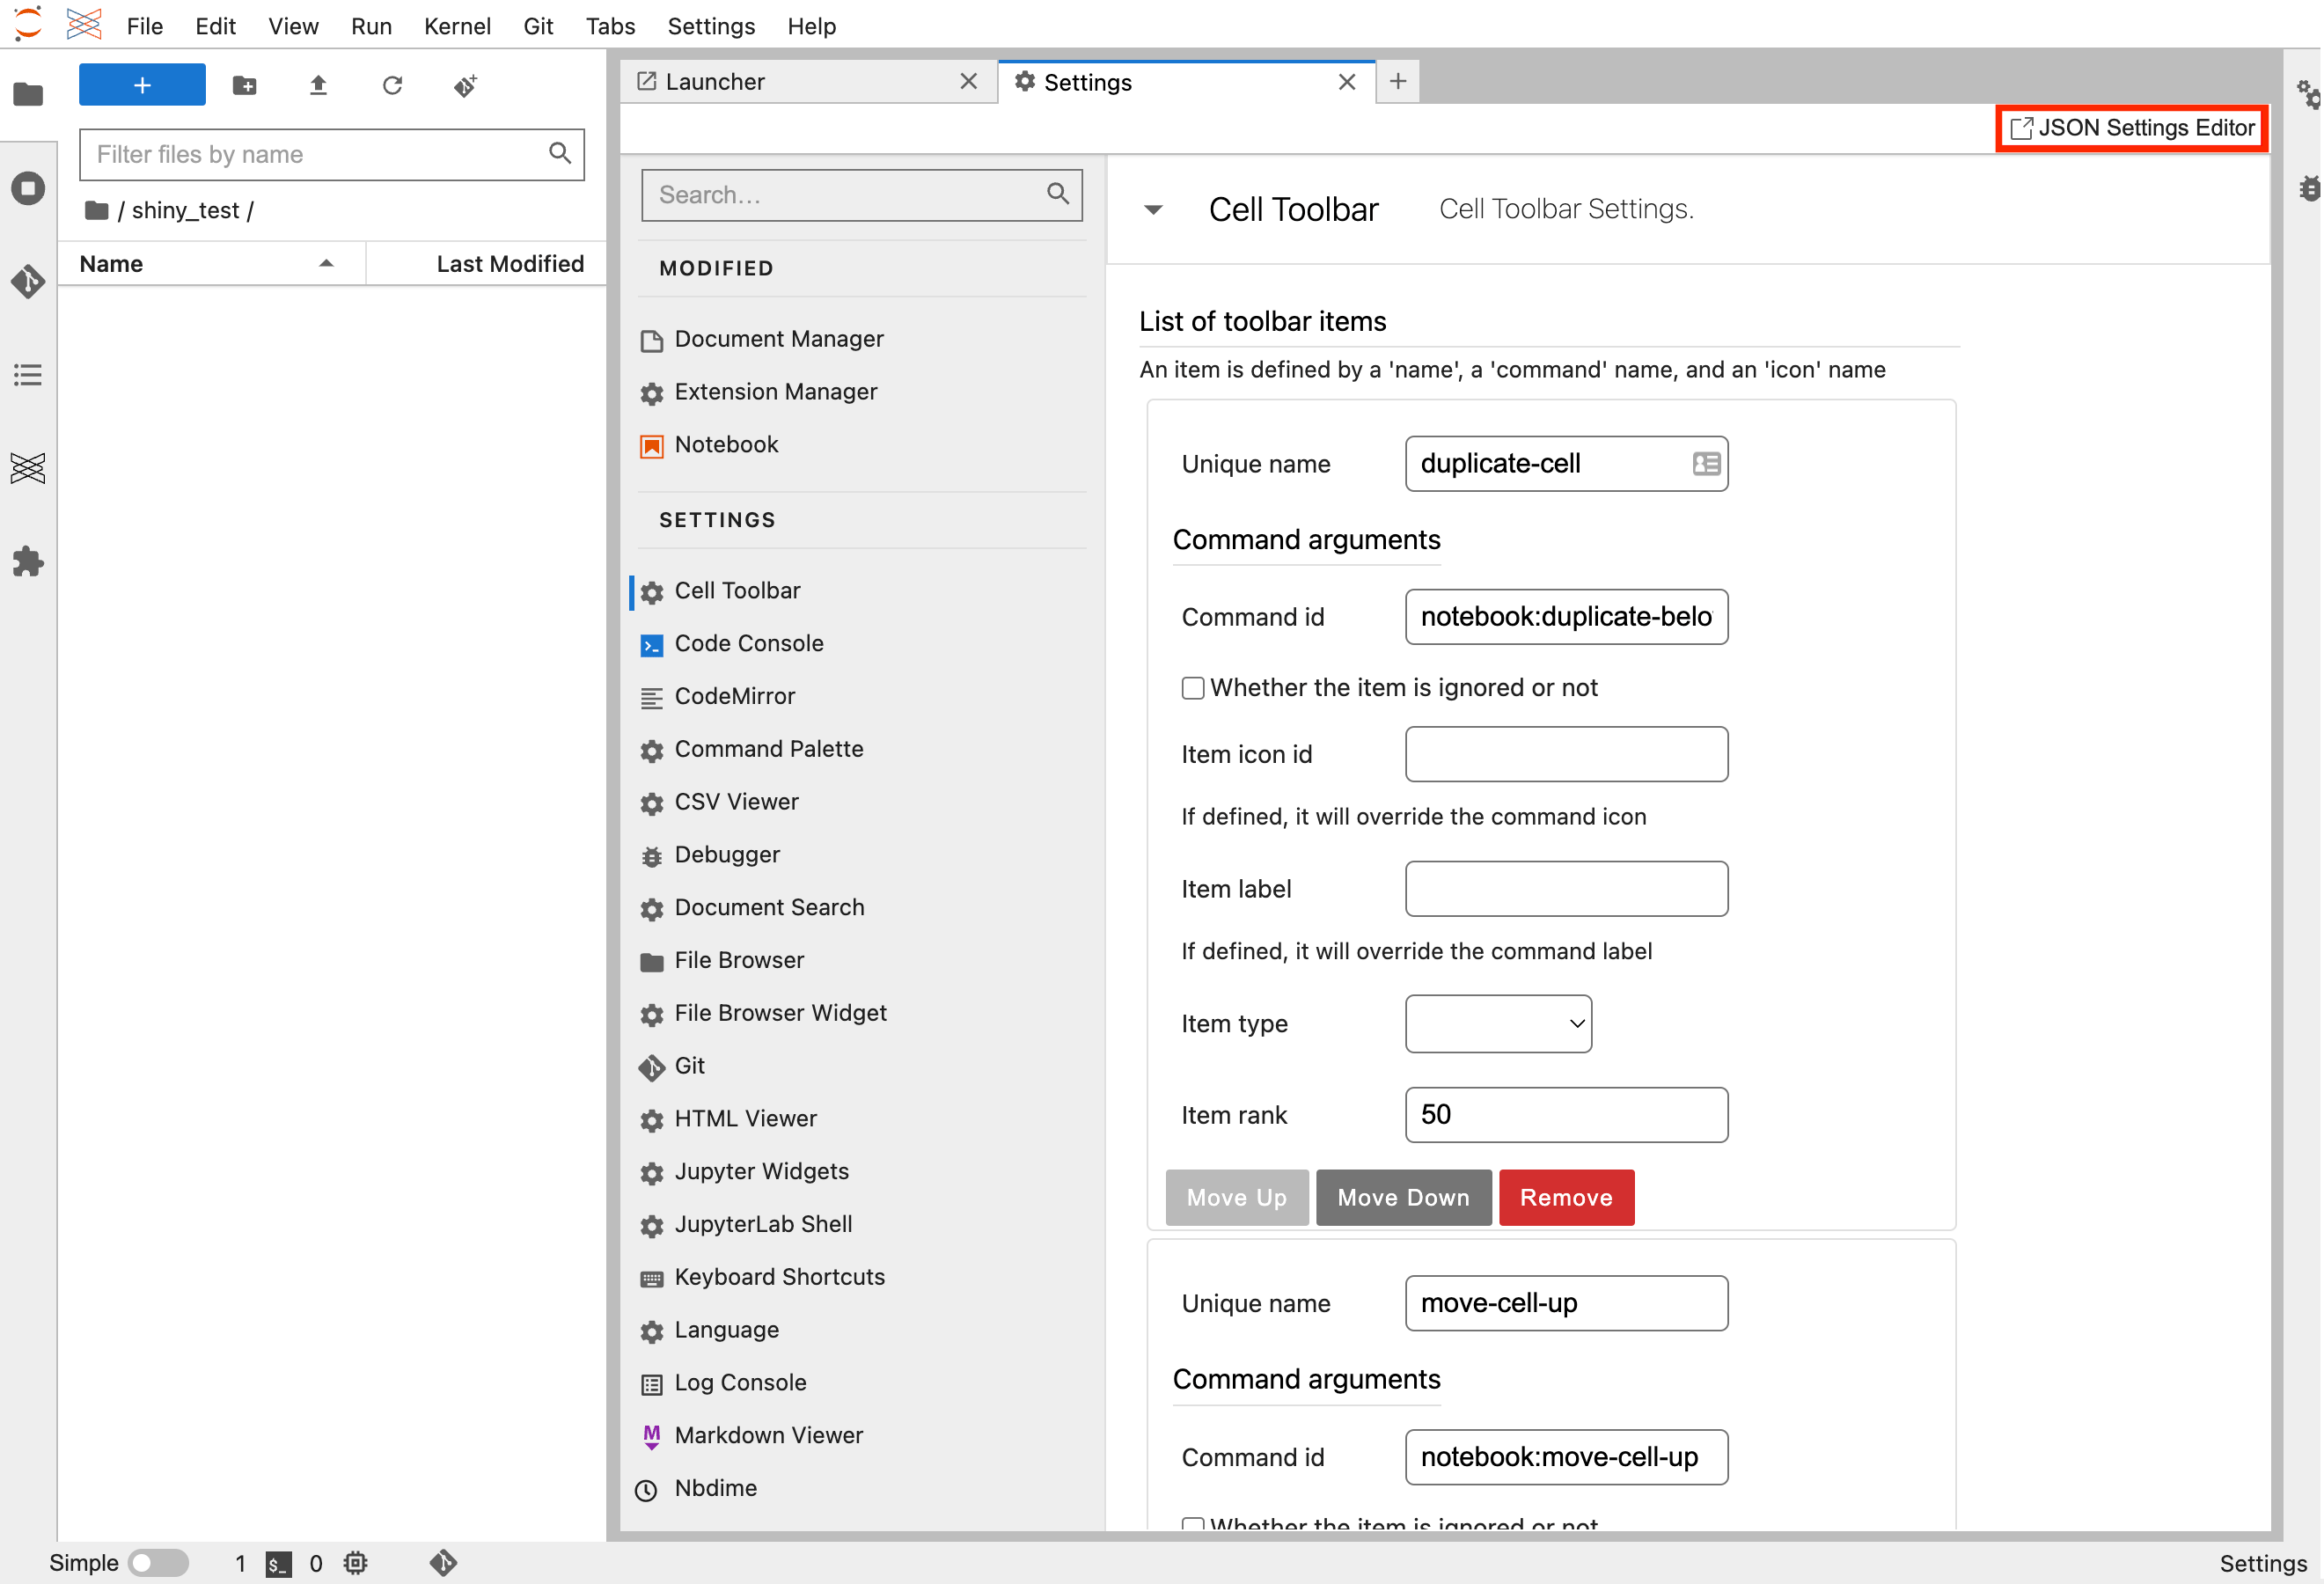Check 'Whether the item is ignored or not'

pyautogui.click(x=1193, y=687)
